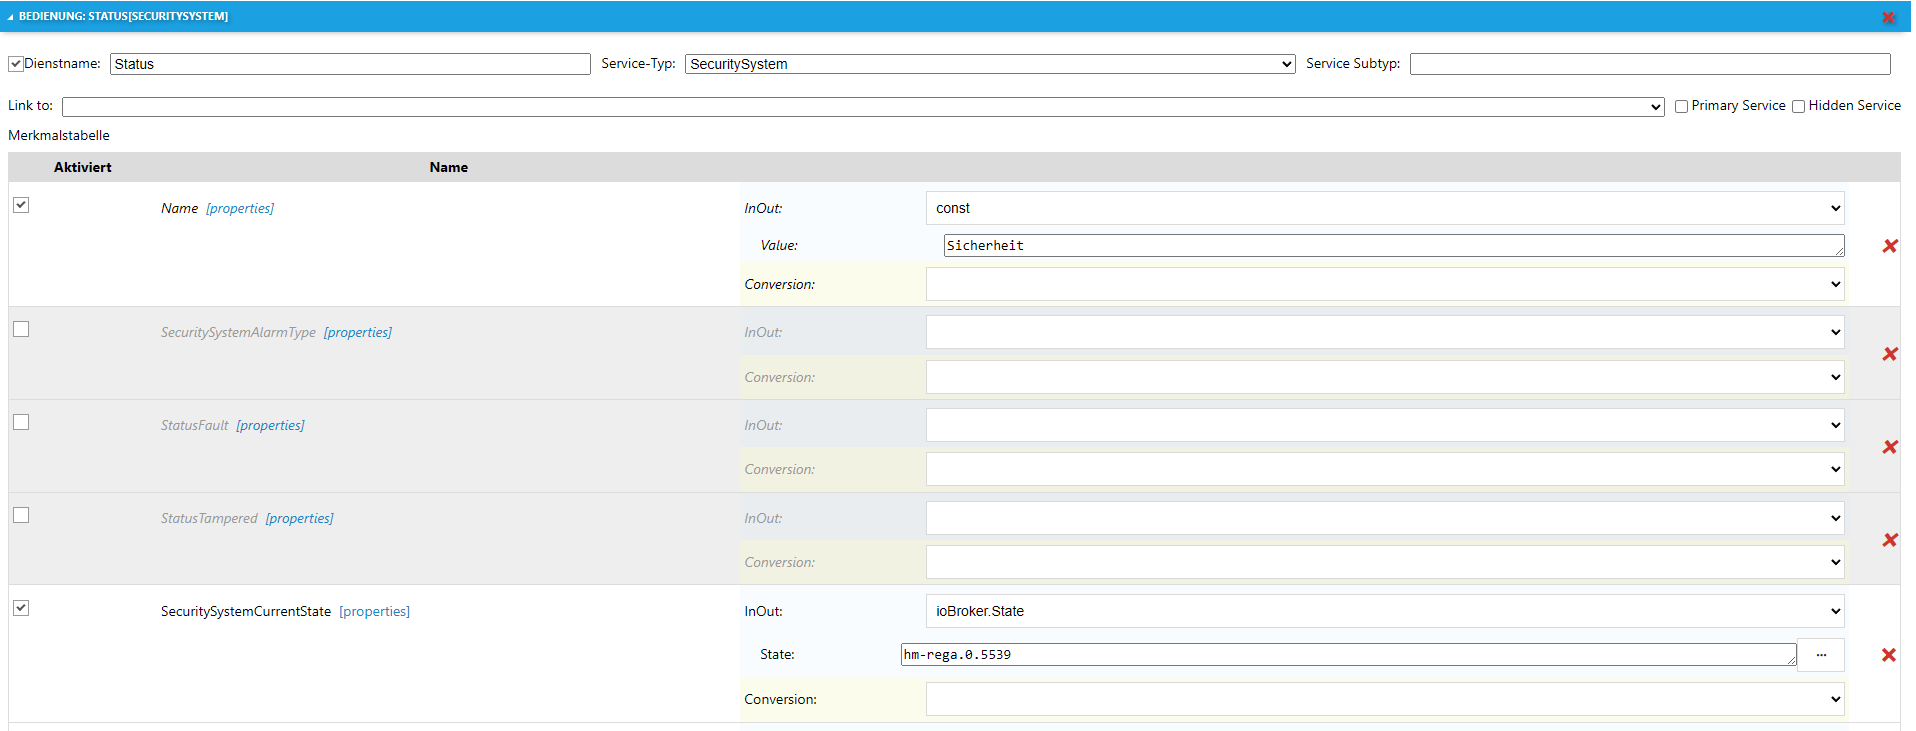1916x731 pixels.
Task: Edit the Value field containing Sicherheit
Action: [x=1394, y=246]
